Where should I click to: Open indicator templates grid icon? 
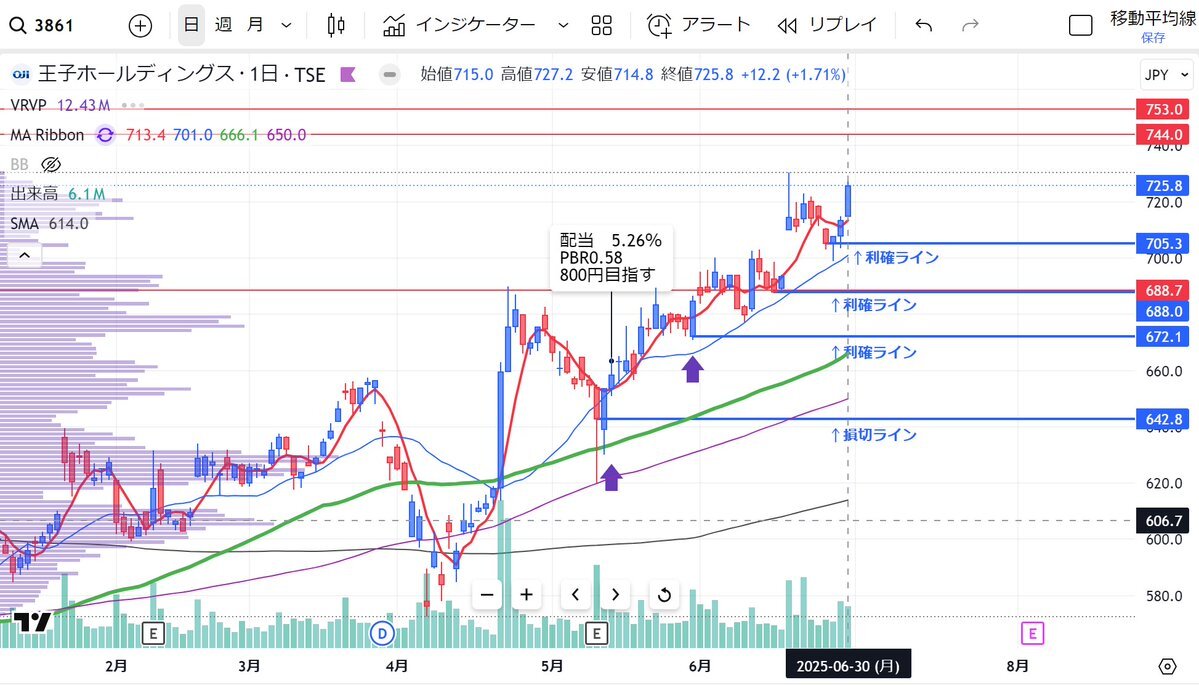pyautogui.click(x=602, y=25)
